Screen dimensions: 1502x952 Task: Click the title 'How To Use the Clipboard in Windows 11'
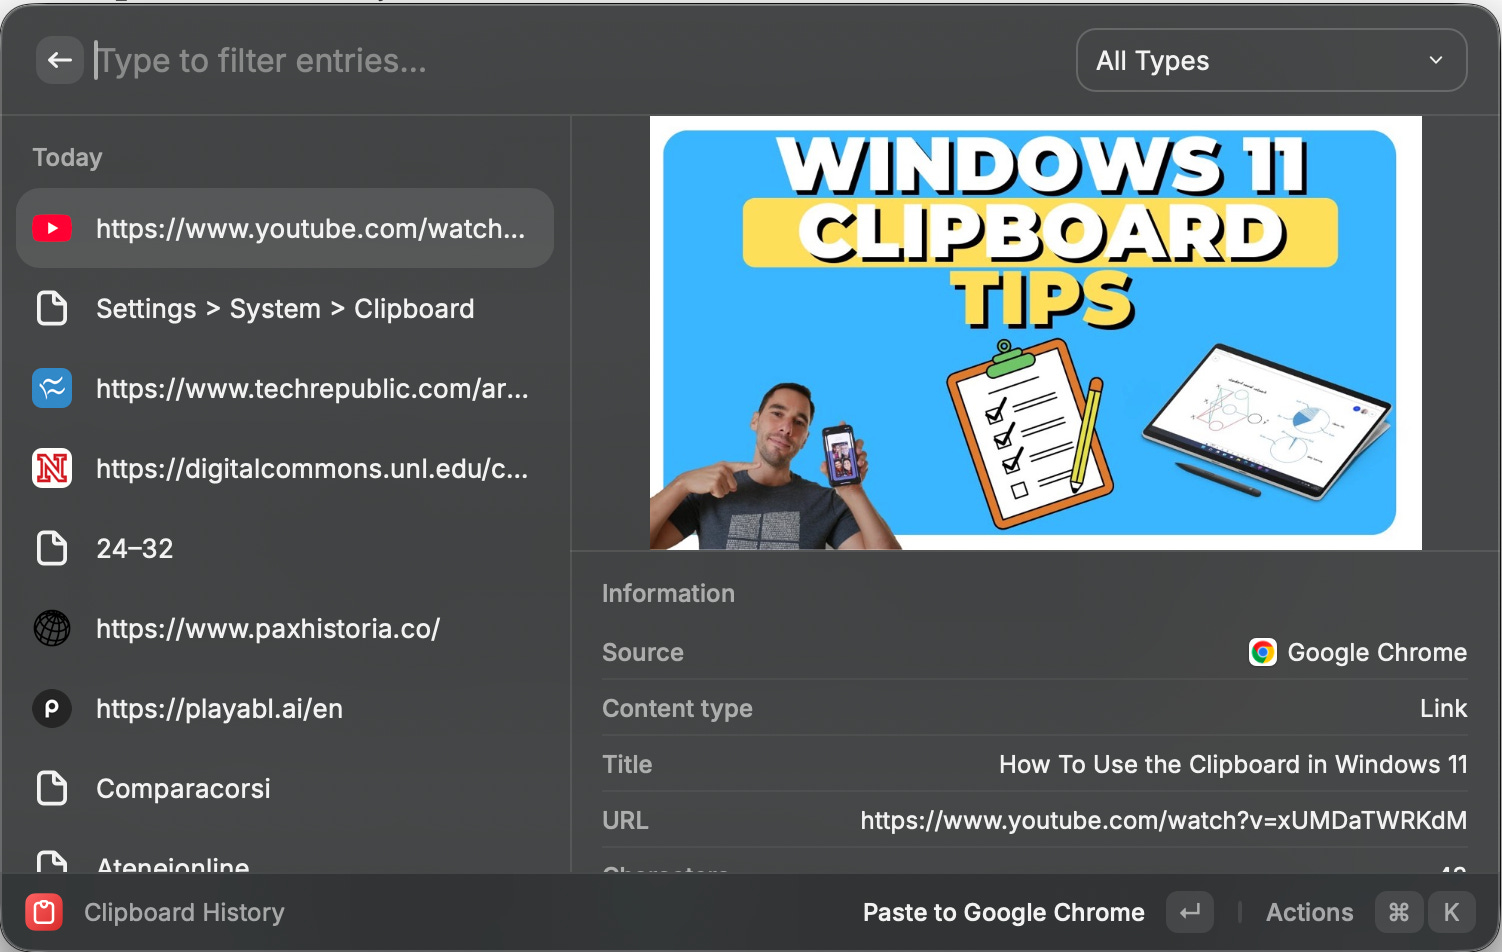click(x=1233, y=764)
